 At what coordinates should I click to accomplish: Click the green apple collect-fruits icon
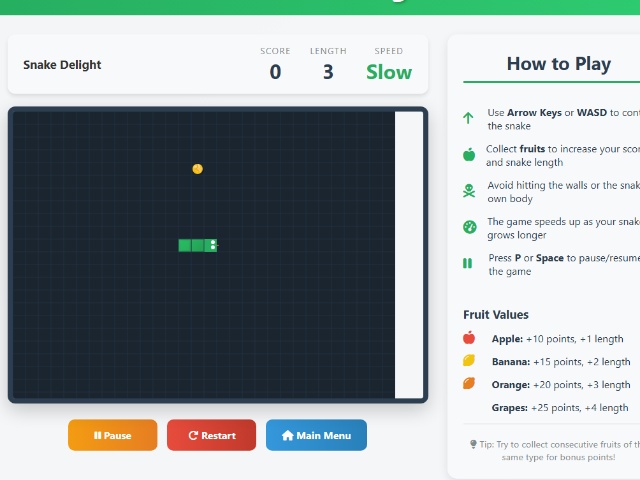click(469, 155)
